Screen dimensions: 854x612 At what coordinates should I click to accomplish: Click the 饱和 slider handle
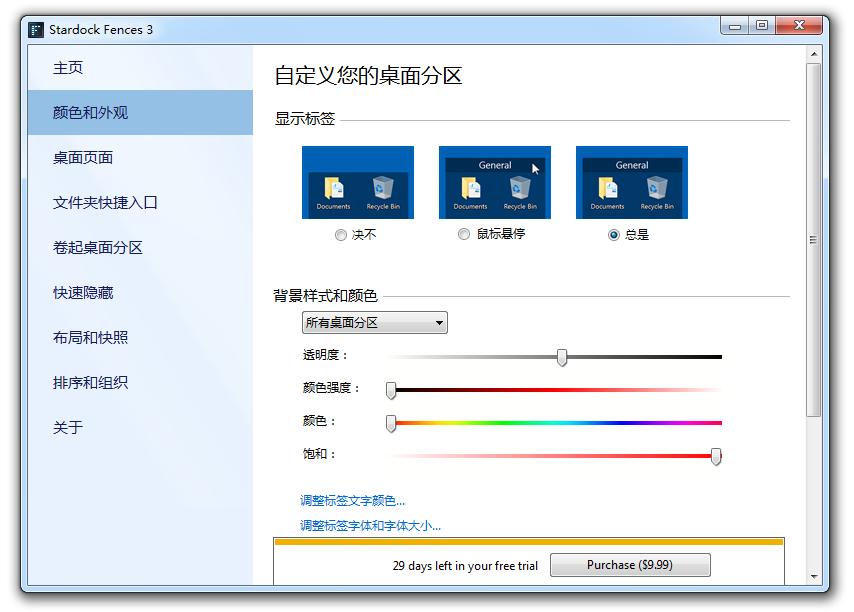pyautogui.click(x=716, y=456)
